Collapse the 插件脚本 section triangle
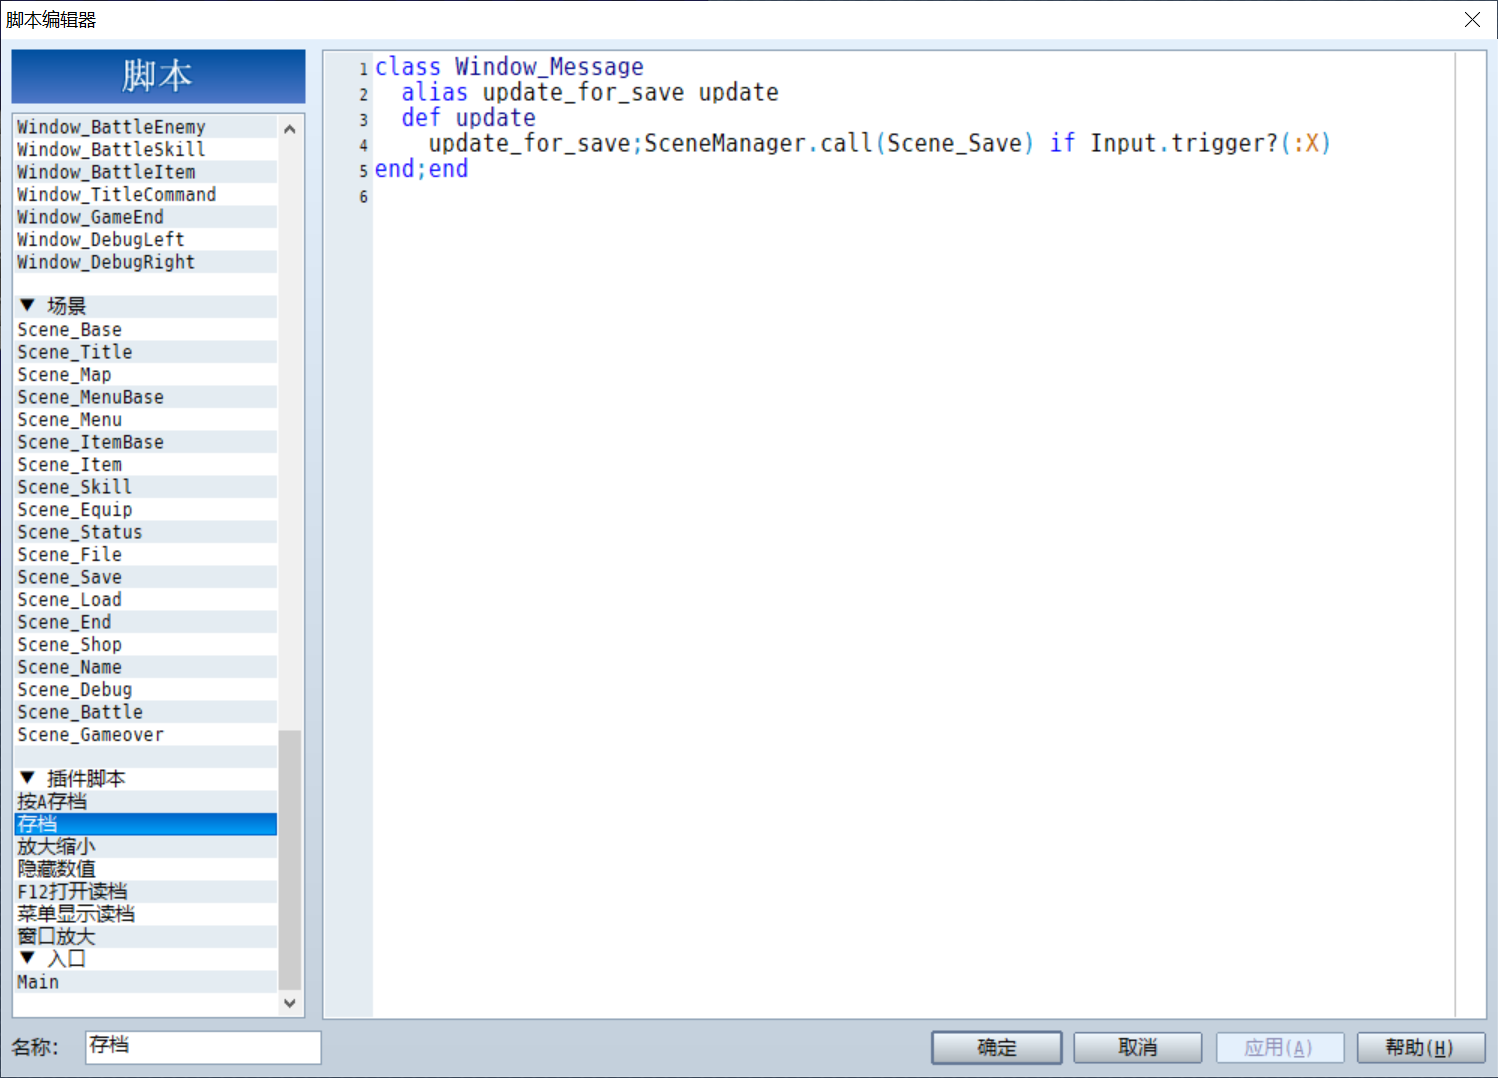The image size is (1498, 1078). pos(27,778)
